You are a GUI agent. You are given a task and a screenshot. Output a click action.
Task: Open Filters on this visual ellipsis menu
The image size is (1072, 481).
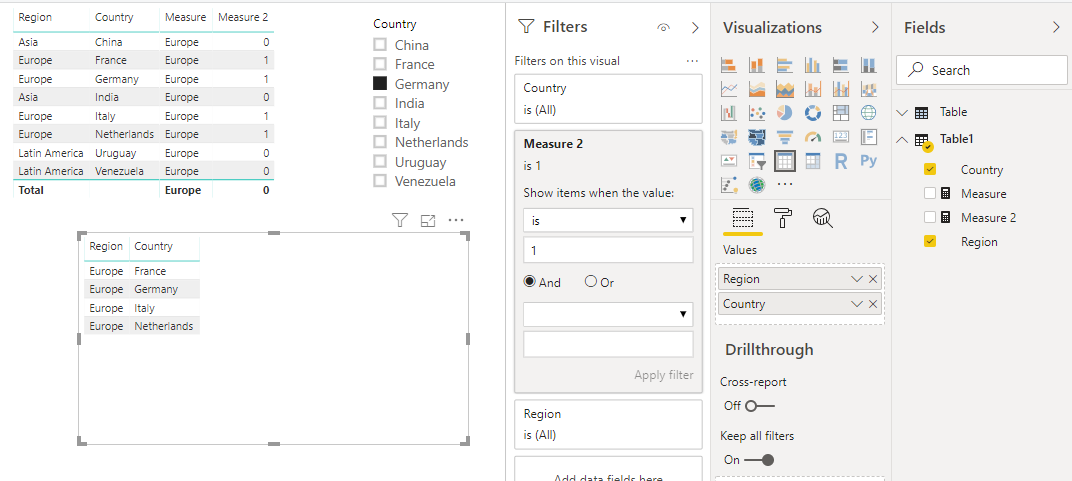[693, 61]
